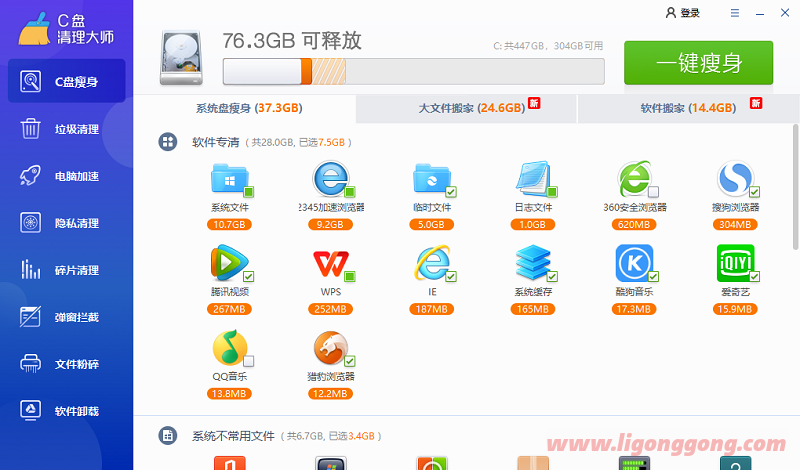
Task: Open the 电脑加速 rocket icon
Action: (x=30, y=176)
